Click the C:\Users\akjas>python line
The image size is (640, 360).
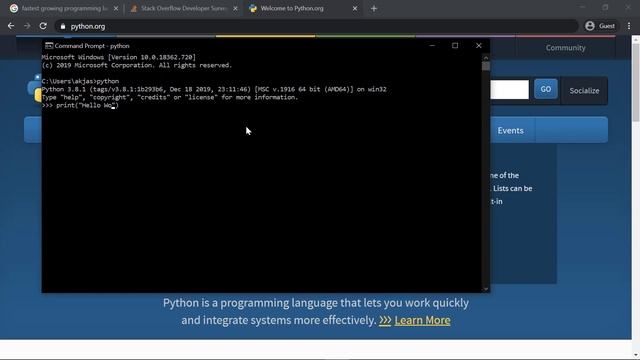pyautogui.click(x=80, y=81)
